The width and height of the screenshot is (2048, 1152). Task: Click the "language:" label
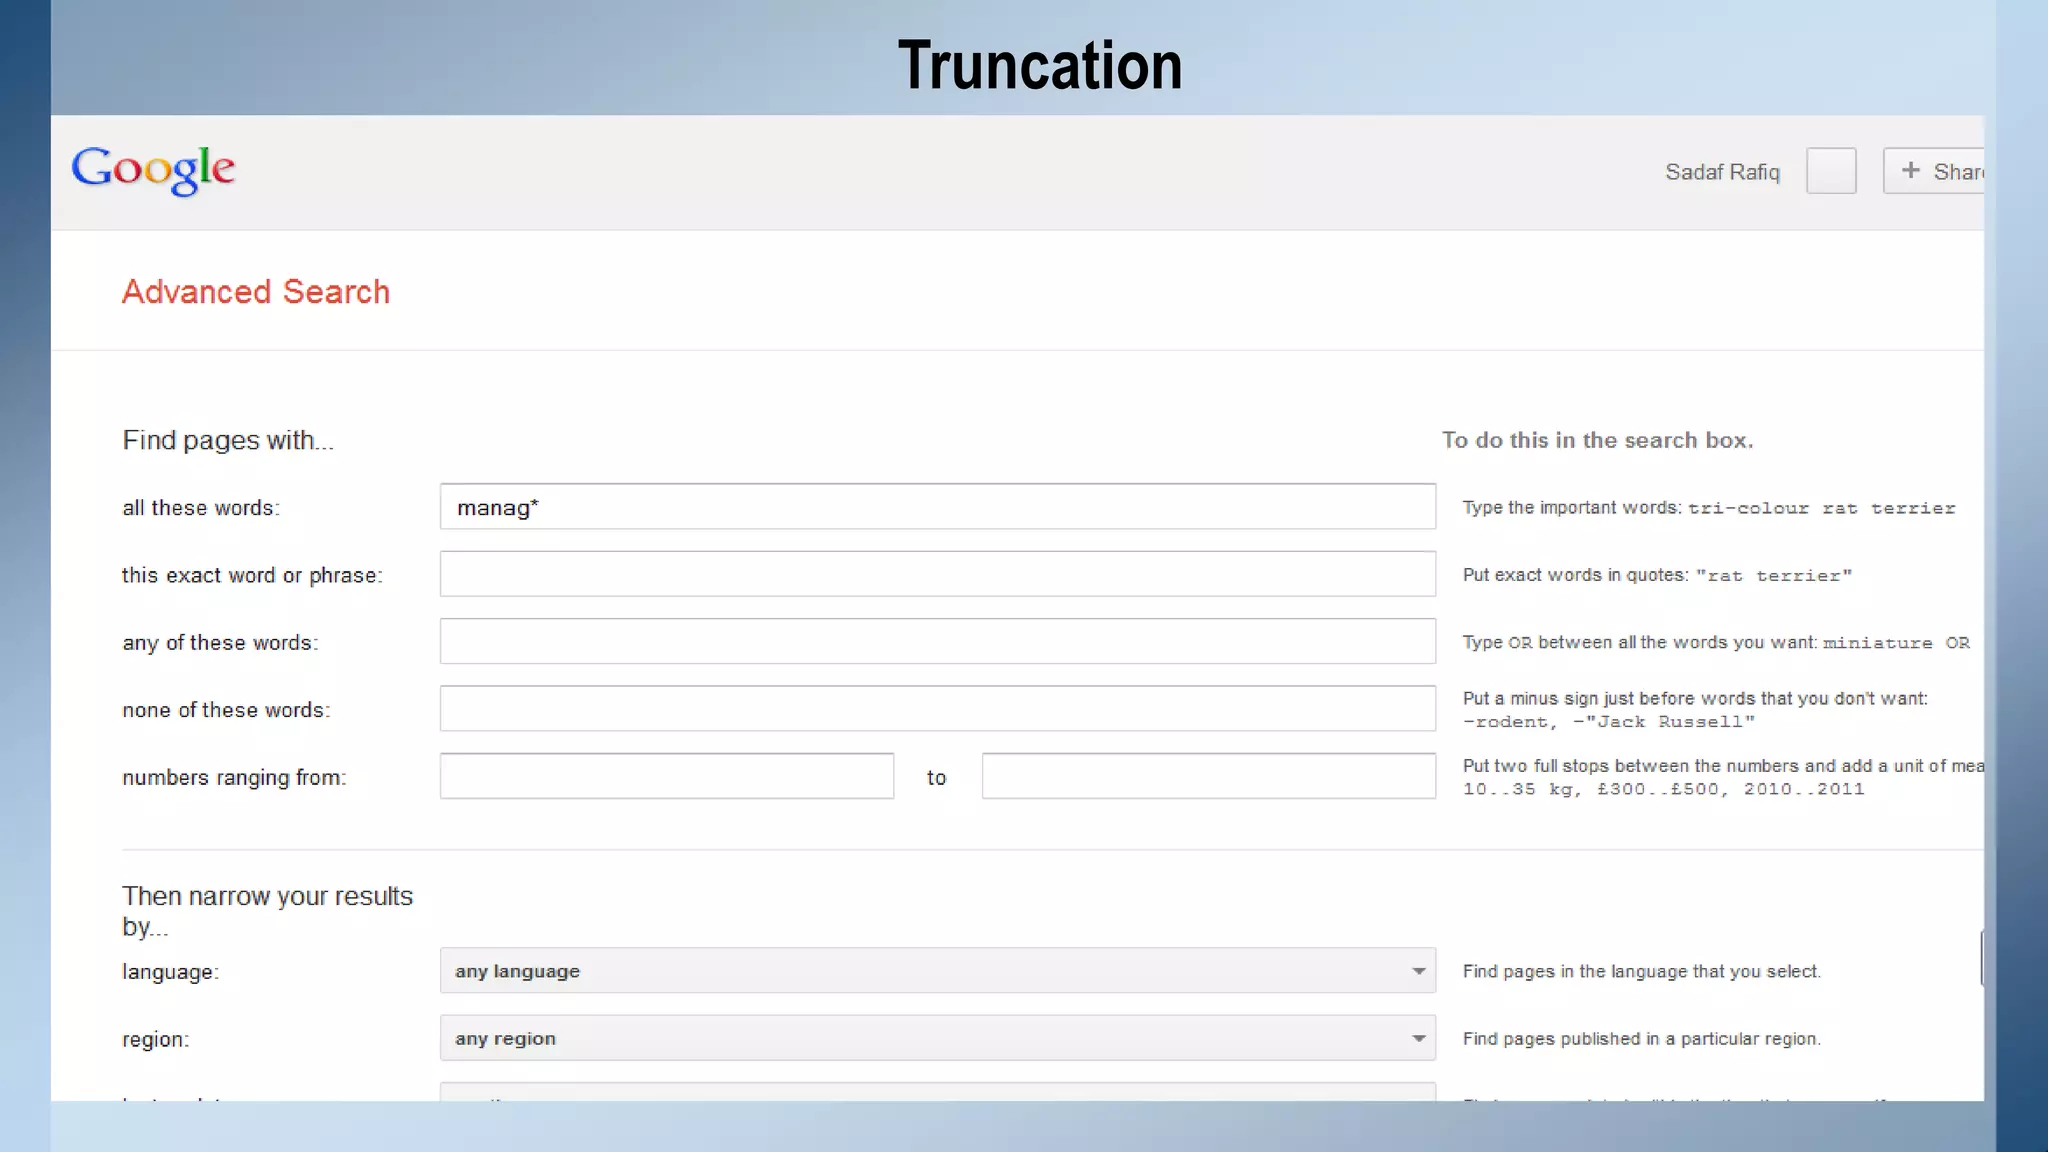170,972
